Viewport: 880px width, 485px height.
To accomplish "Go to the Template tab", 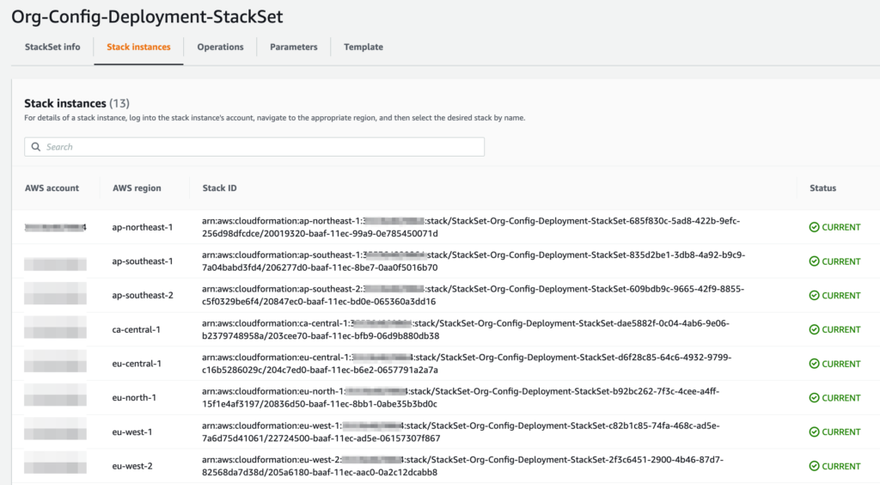I will tap(363, 47).
